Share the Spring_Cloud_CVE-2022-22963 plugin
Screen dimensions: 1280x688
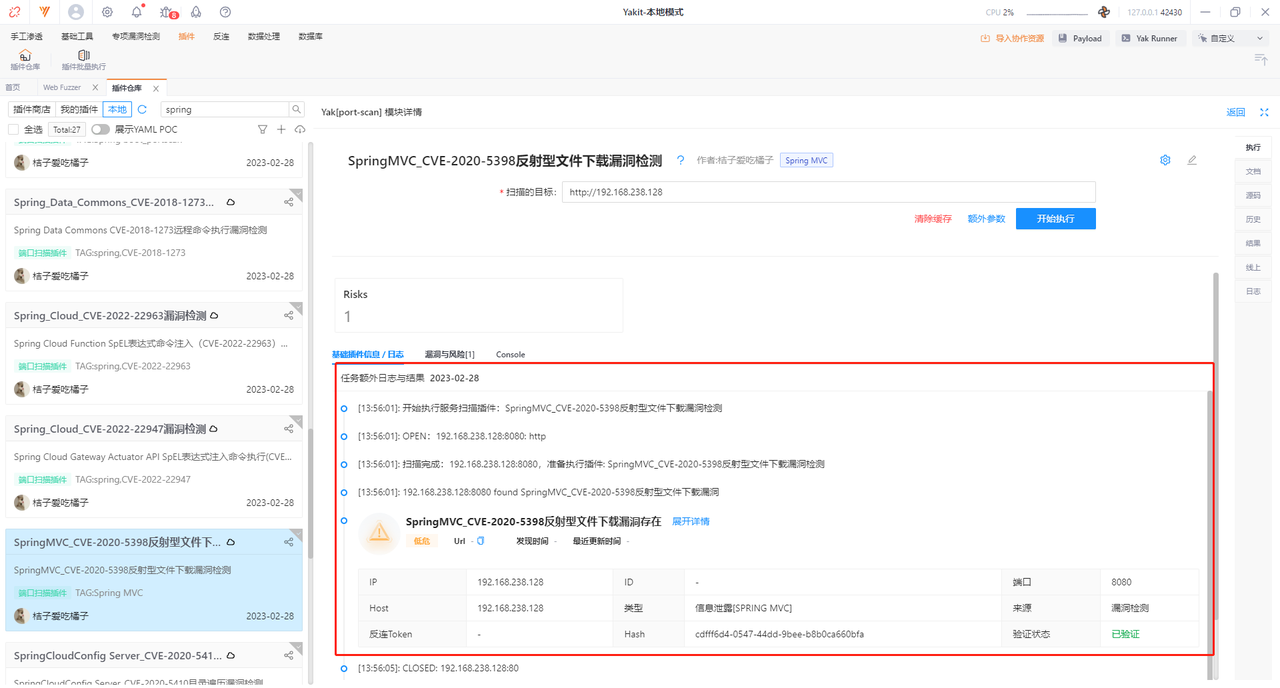[x=289, y=315]
